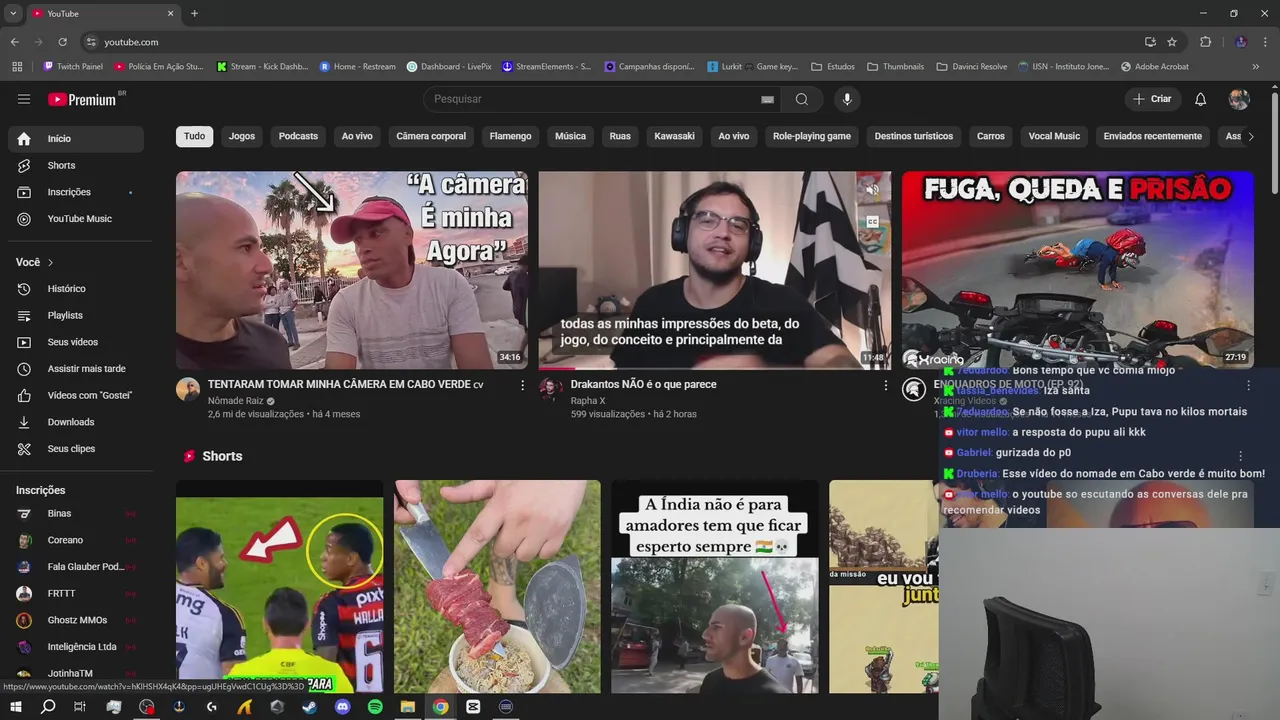Screen dimensions: 1280x720
Task: Open the Shorts sidebar item
Action: [76, 165]
